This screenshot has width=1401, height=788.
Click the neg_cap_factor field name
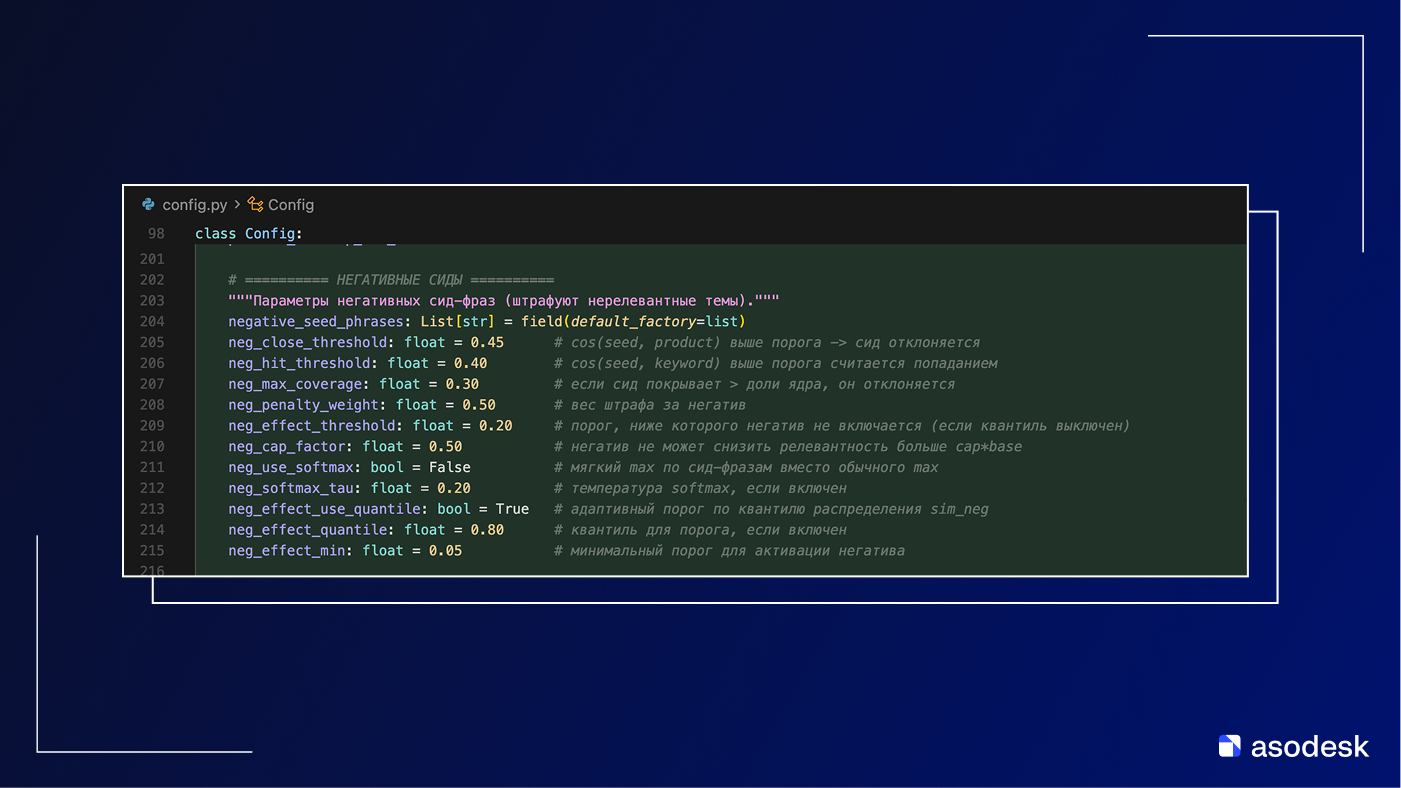coord(286,447)
